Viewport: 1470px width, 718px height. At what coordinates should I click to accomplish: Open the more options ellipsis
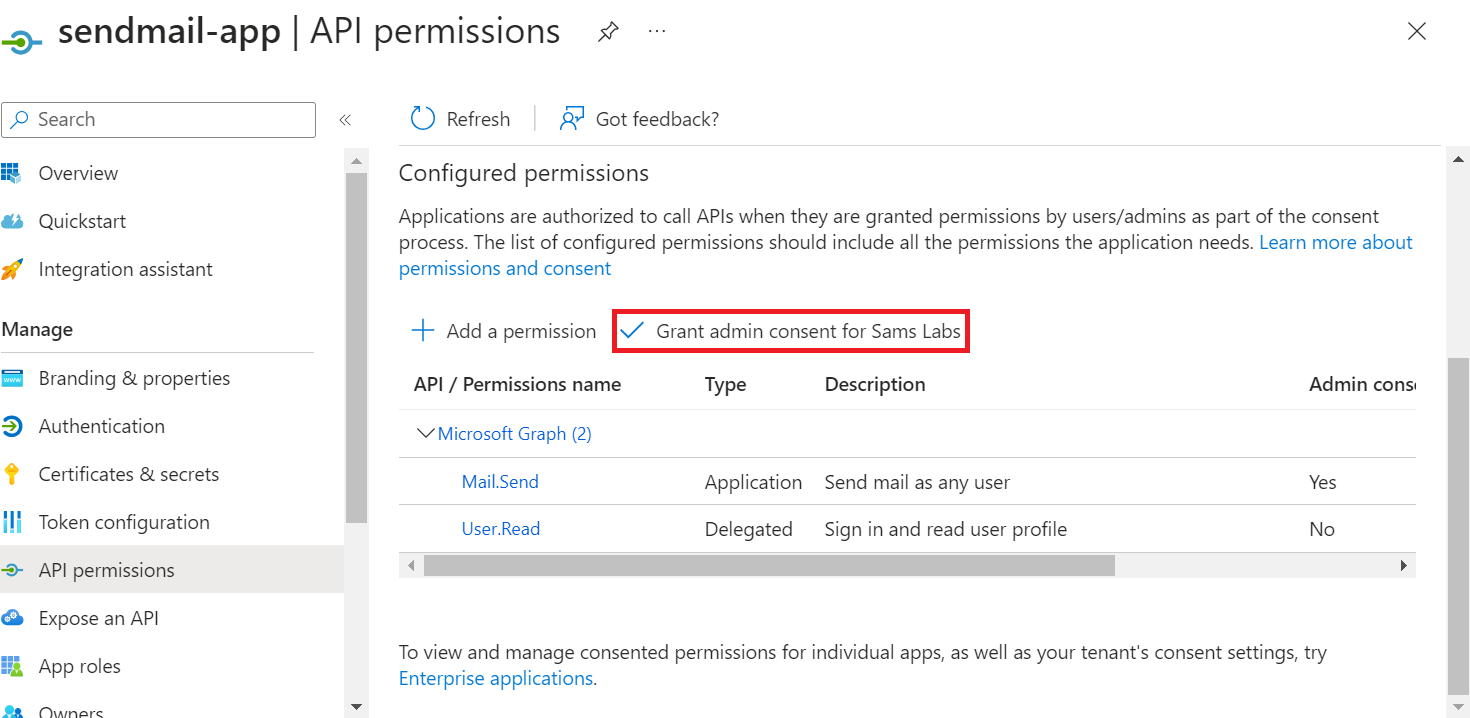click(x=657, y=32)
